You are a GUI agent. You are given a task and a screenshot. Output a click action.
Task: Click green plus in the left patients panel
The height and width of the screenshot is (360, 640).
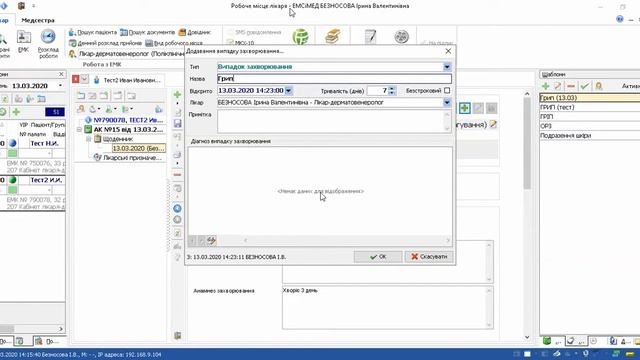pyautogui.click(x=16, y=111)
